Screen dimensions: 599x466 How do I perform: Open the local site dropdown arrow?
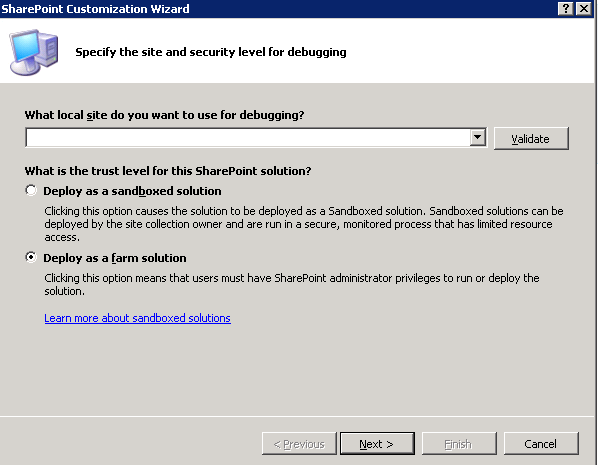pos(478,137)
